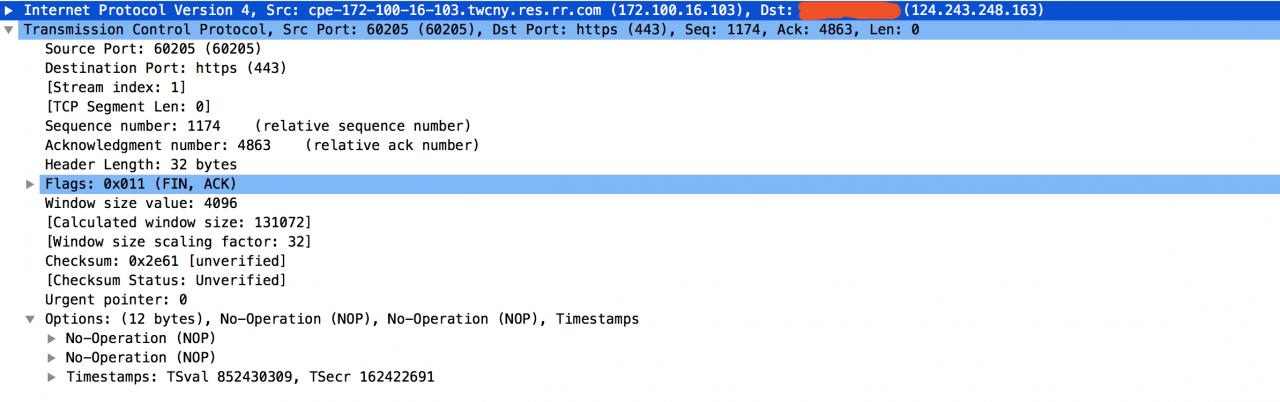Viewport: 1280px width, 402px height.
Task: Expand the Internet Protocol Version 4 row
Action: [x=9, y=10]
